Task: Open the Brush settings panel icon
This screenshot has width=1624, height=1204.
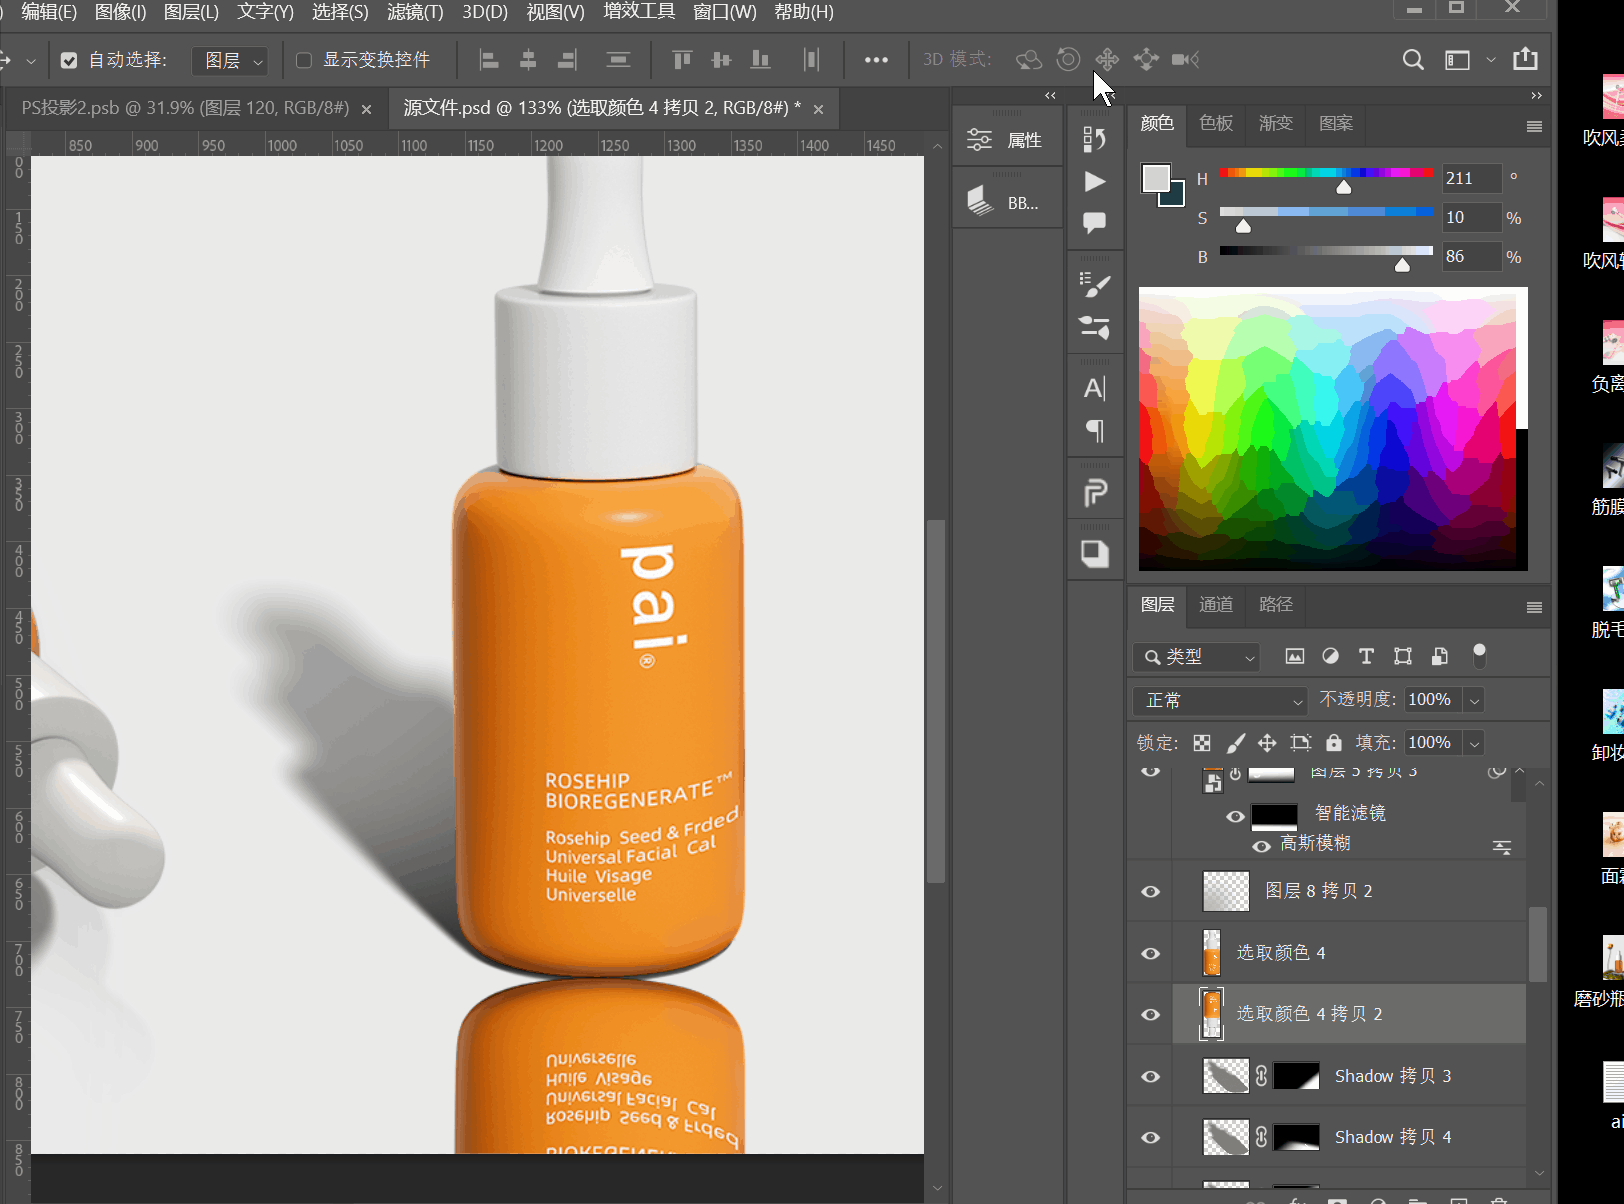Action: pos(1095,285)
